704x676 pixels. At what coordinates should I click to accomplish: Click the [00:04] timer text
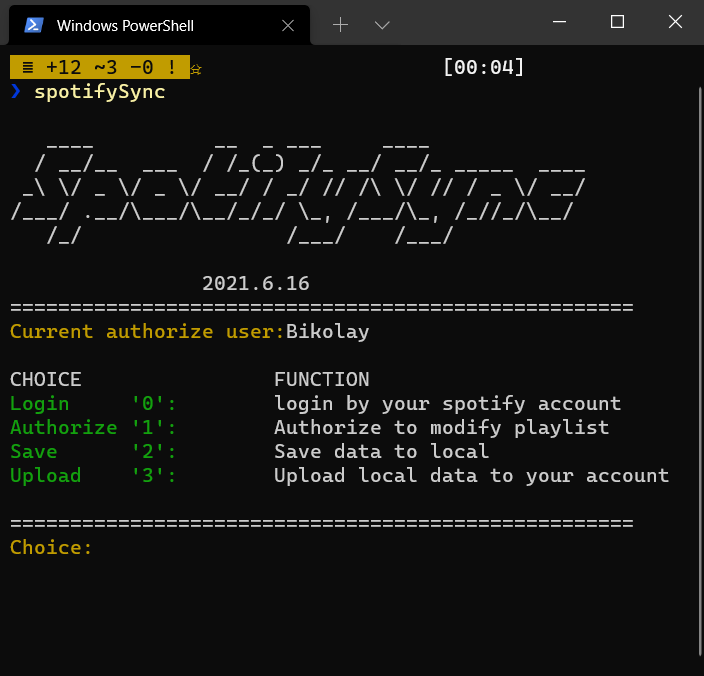point(484,67)
